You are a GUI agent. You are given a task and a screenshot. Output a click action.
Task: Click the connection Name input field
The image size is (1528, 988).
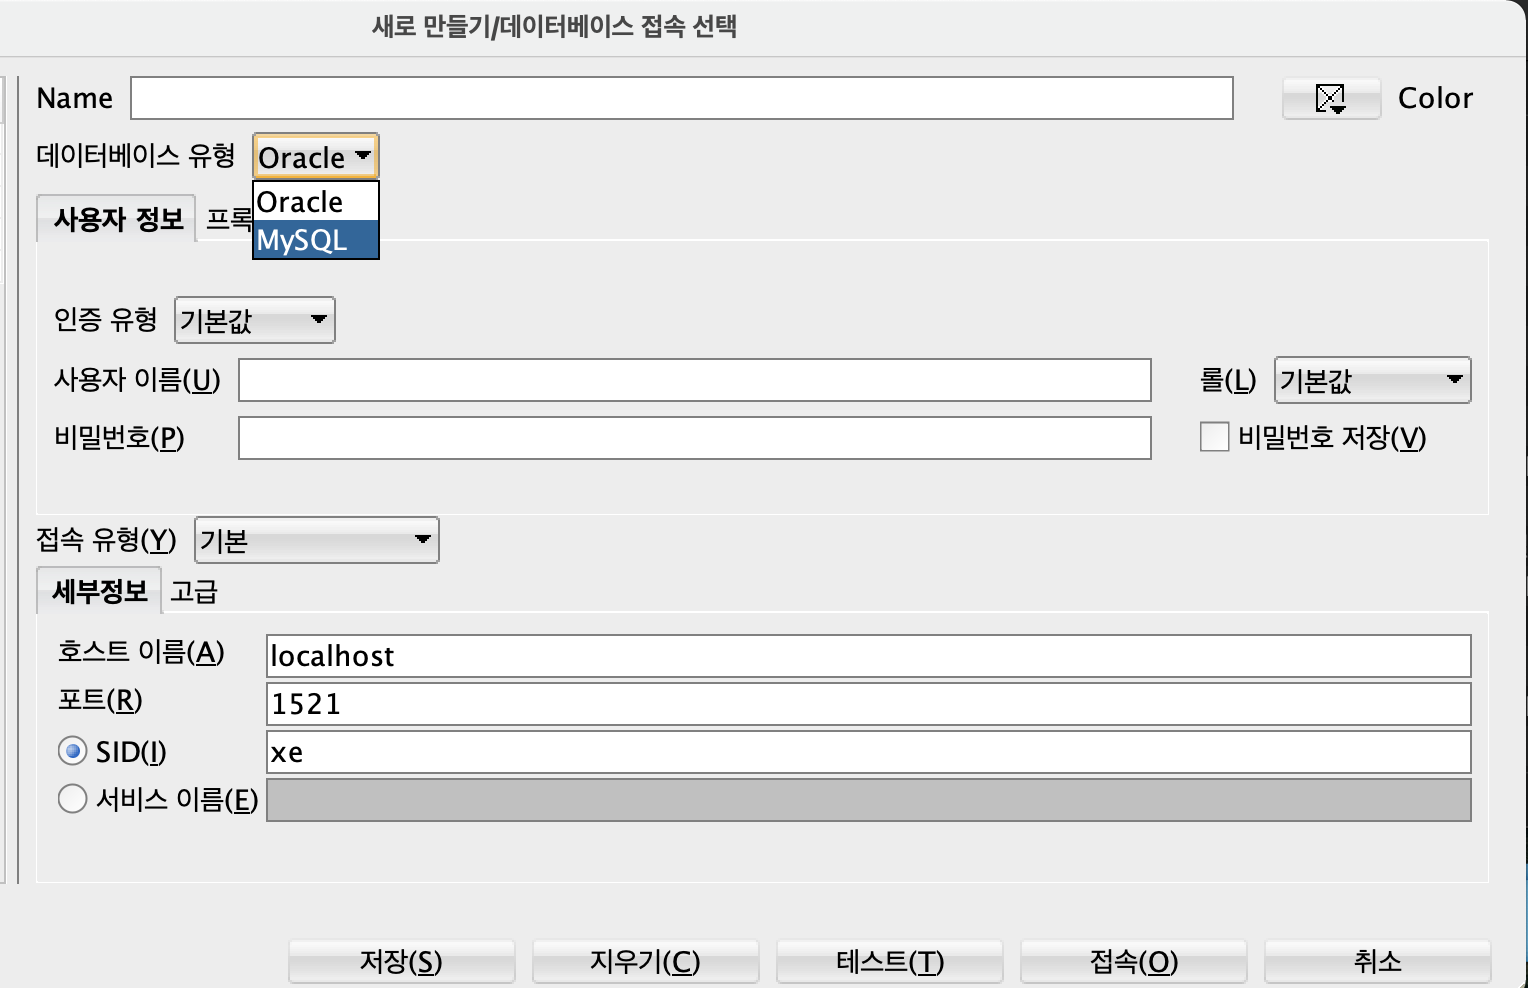pyautogui.click(x=682, y=98)
